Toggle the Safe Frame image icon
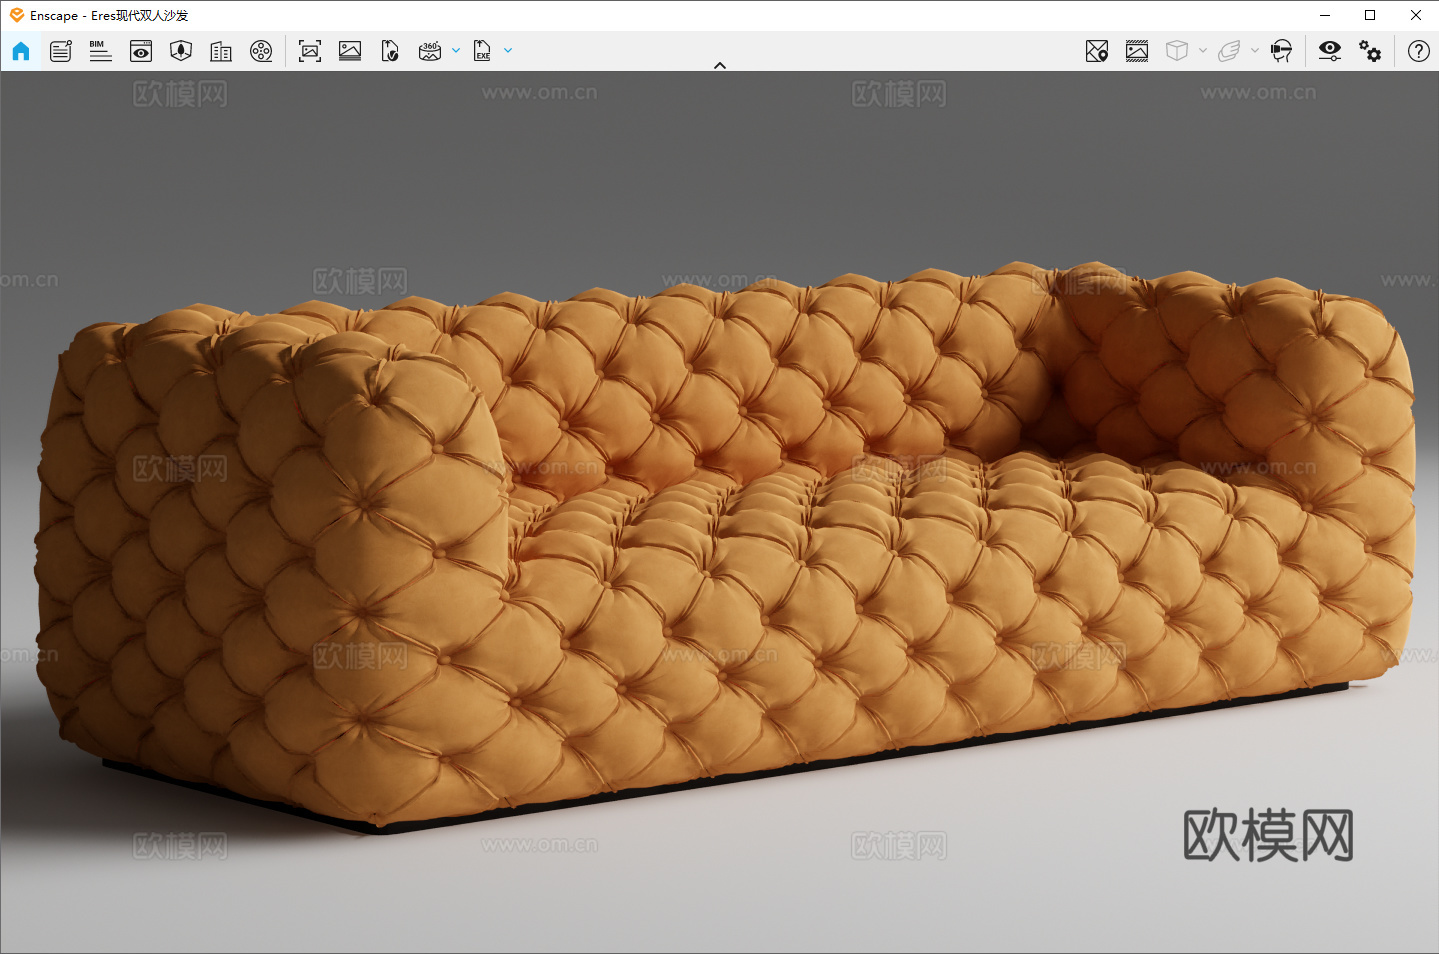Screen dimensions: 1439x954 coord(1137,51)
